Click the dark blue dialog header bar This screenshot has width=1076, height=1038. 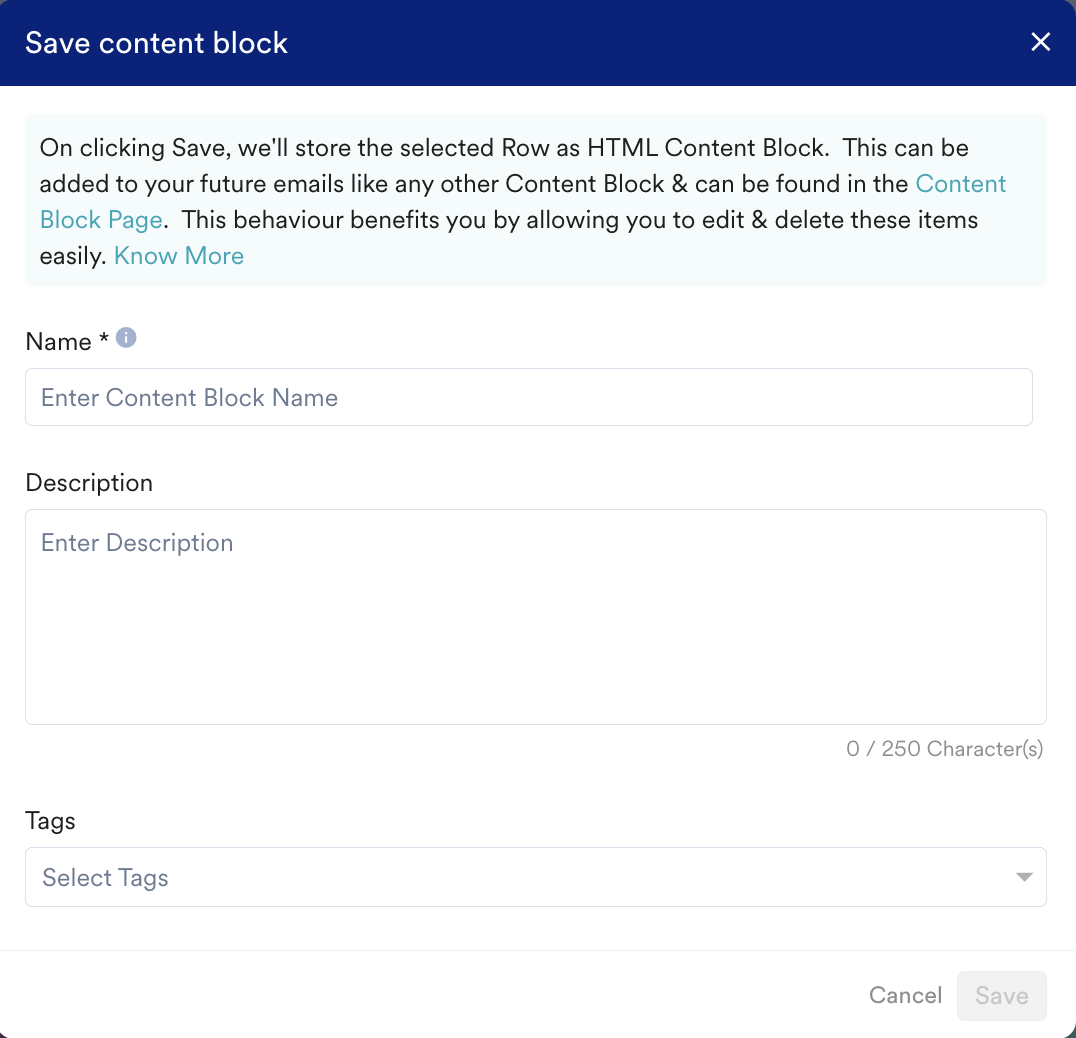(x=600, y=43)
